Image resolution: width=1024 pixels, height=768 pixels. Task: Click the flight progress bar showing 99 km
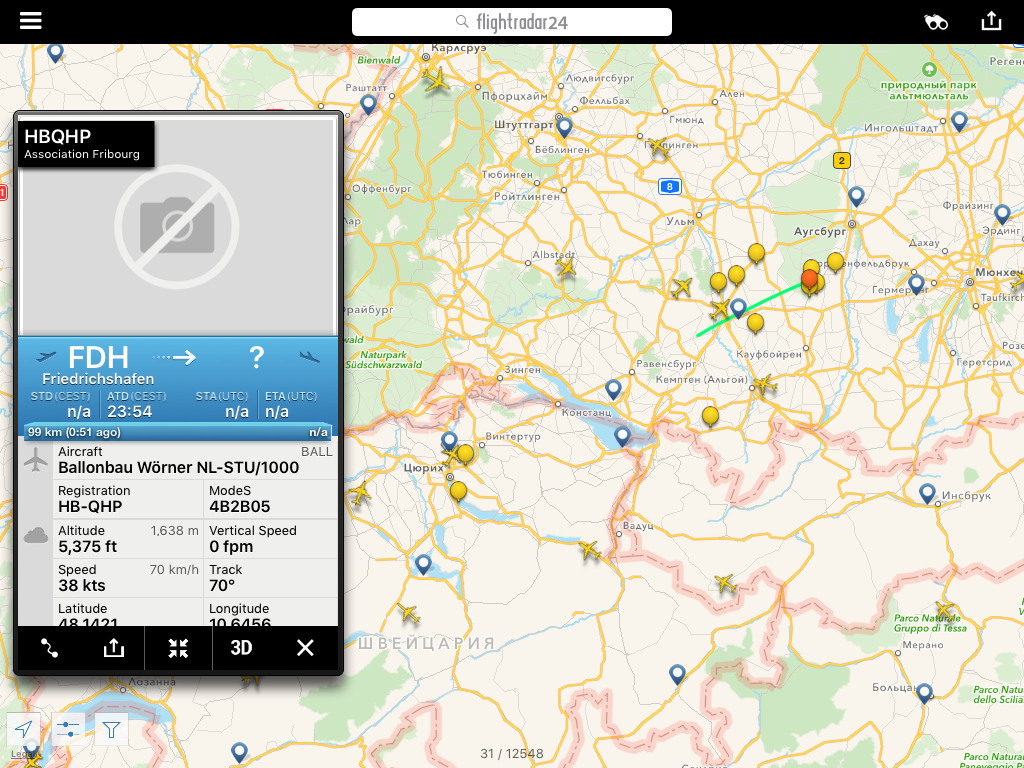[178, 432]
